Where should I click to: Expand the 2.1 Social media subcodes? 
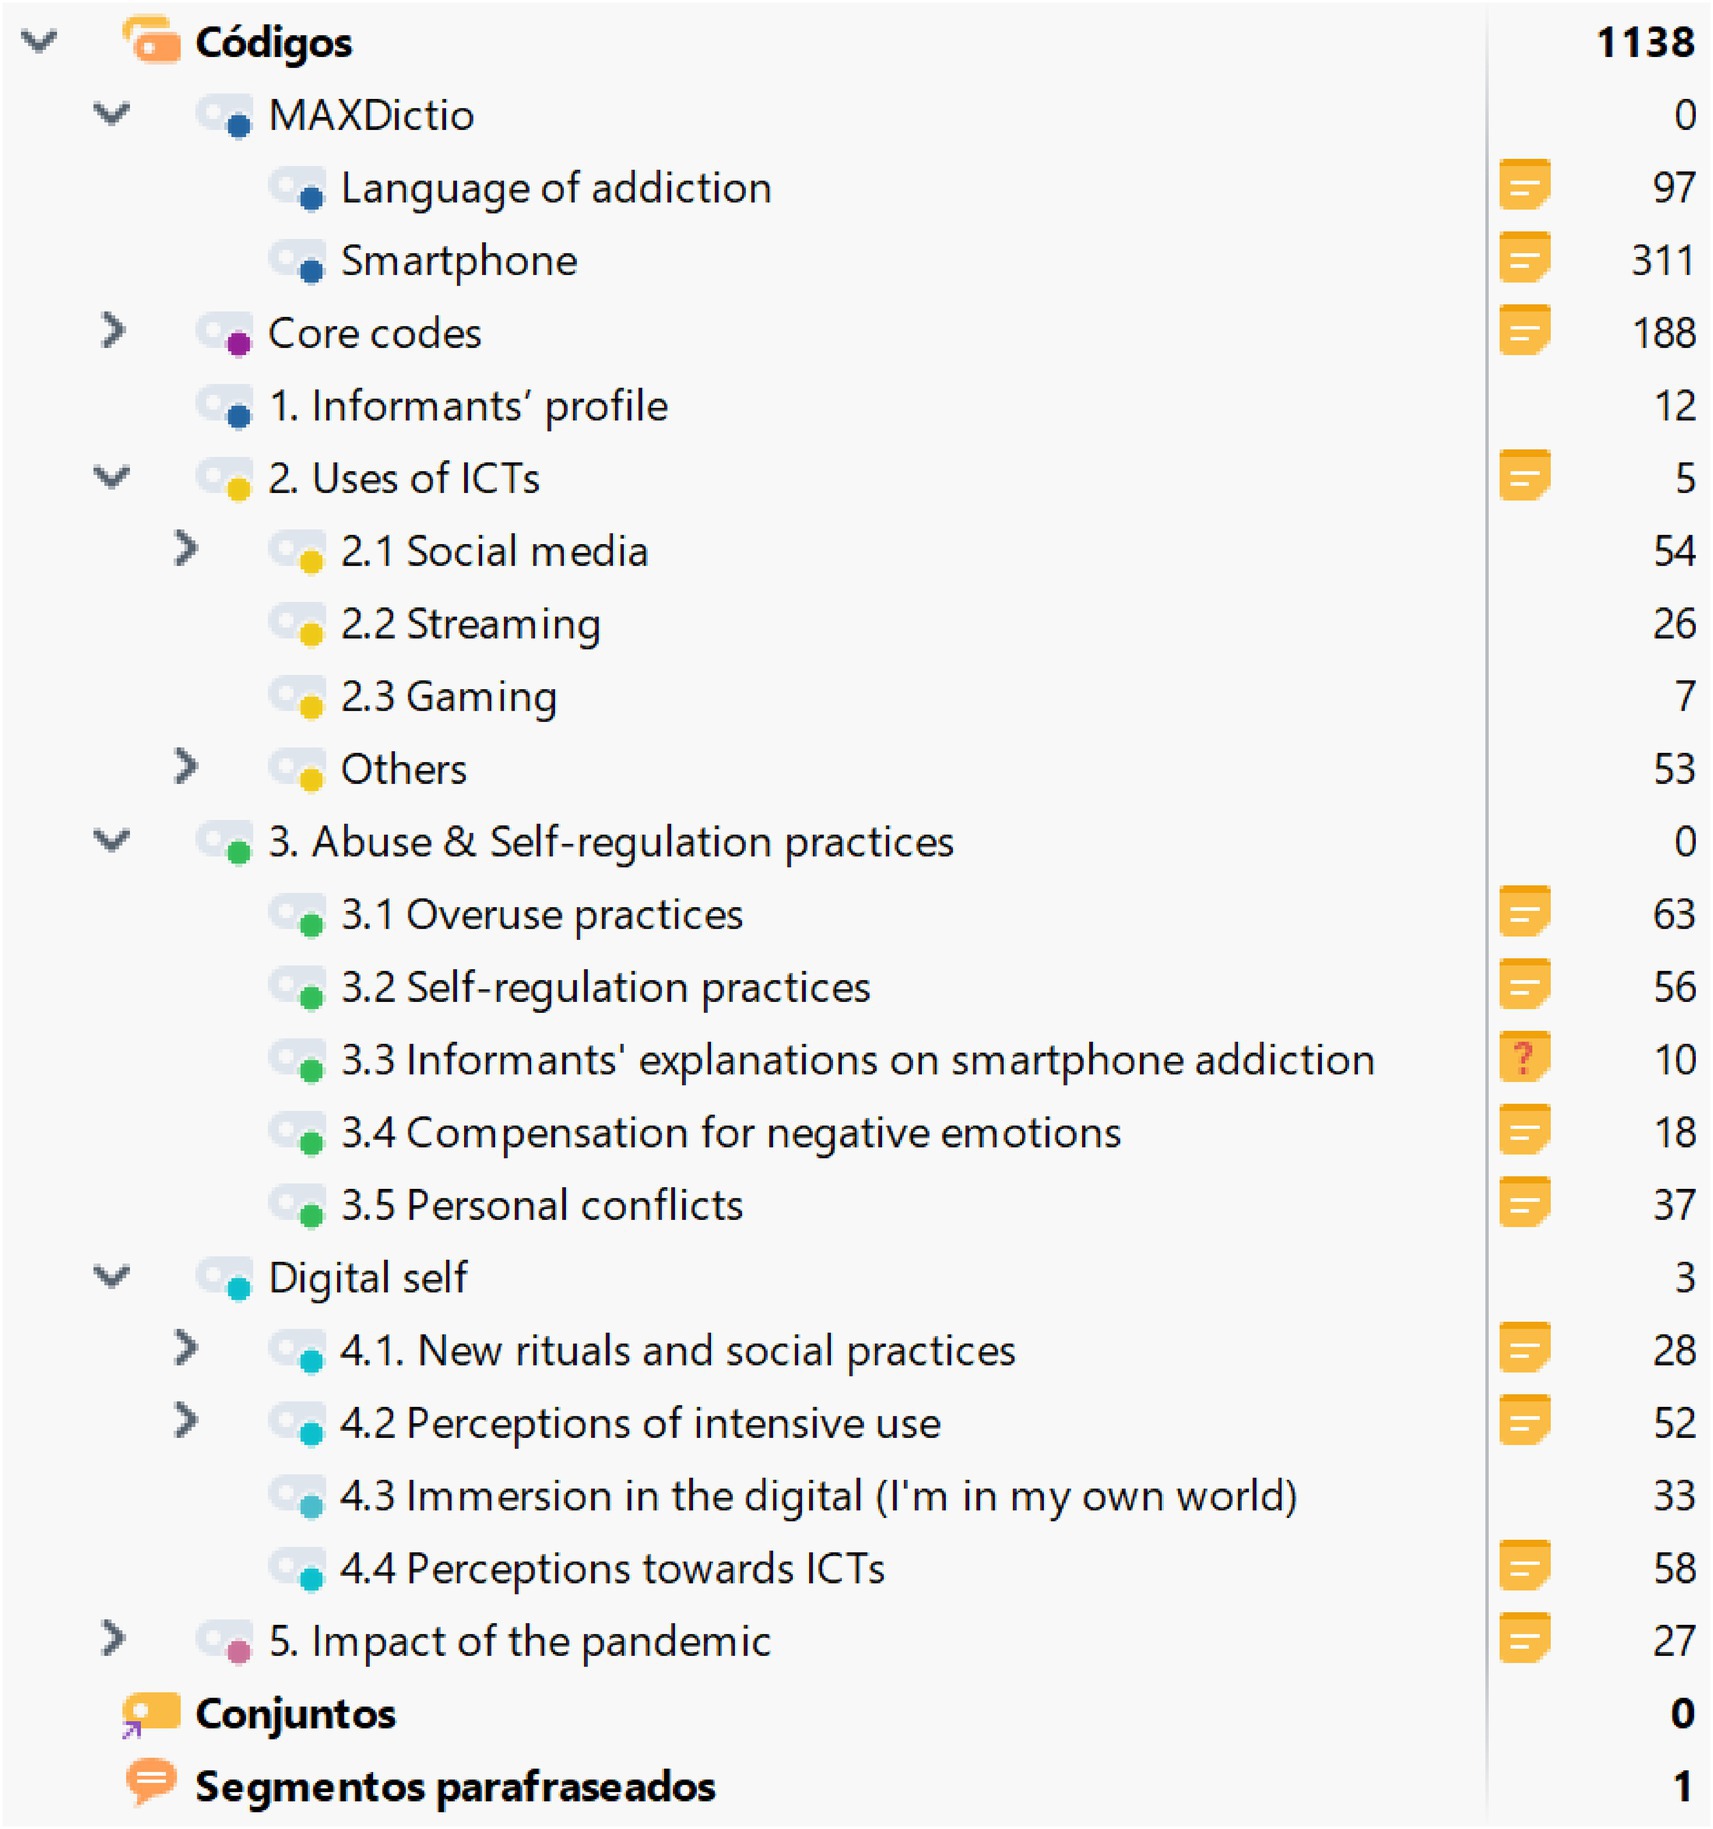click(185, 549)
